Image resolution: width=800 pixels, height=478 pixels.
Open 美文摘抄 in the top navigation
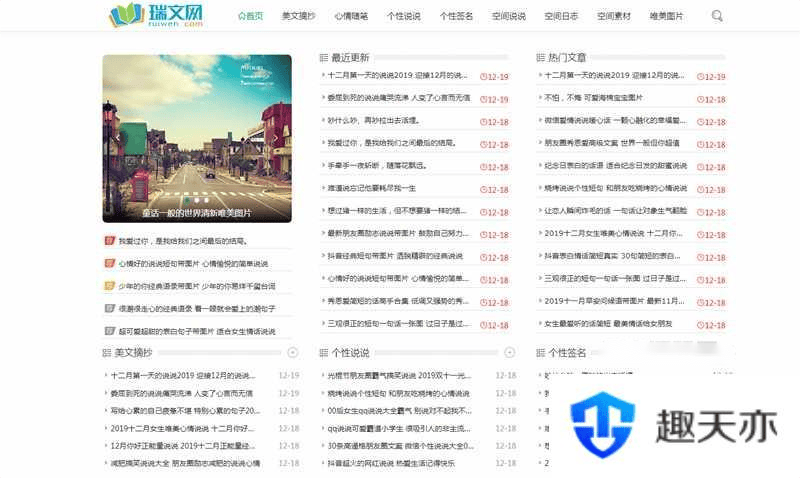pyautogui.click(x=298, y=16)
